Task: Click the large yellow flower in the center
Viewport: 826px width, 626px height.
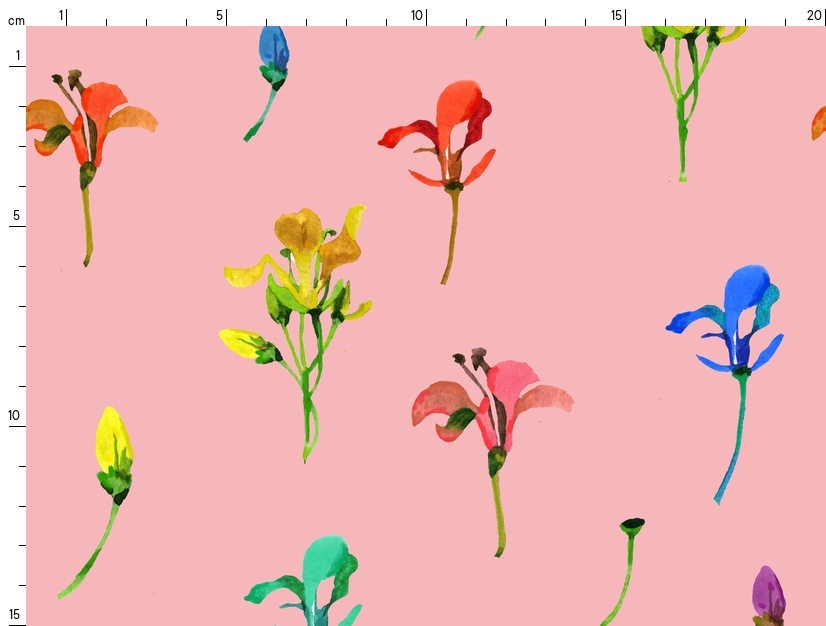Action: (305, 260)
